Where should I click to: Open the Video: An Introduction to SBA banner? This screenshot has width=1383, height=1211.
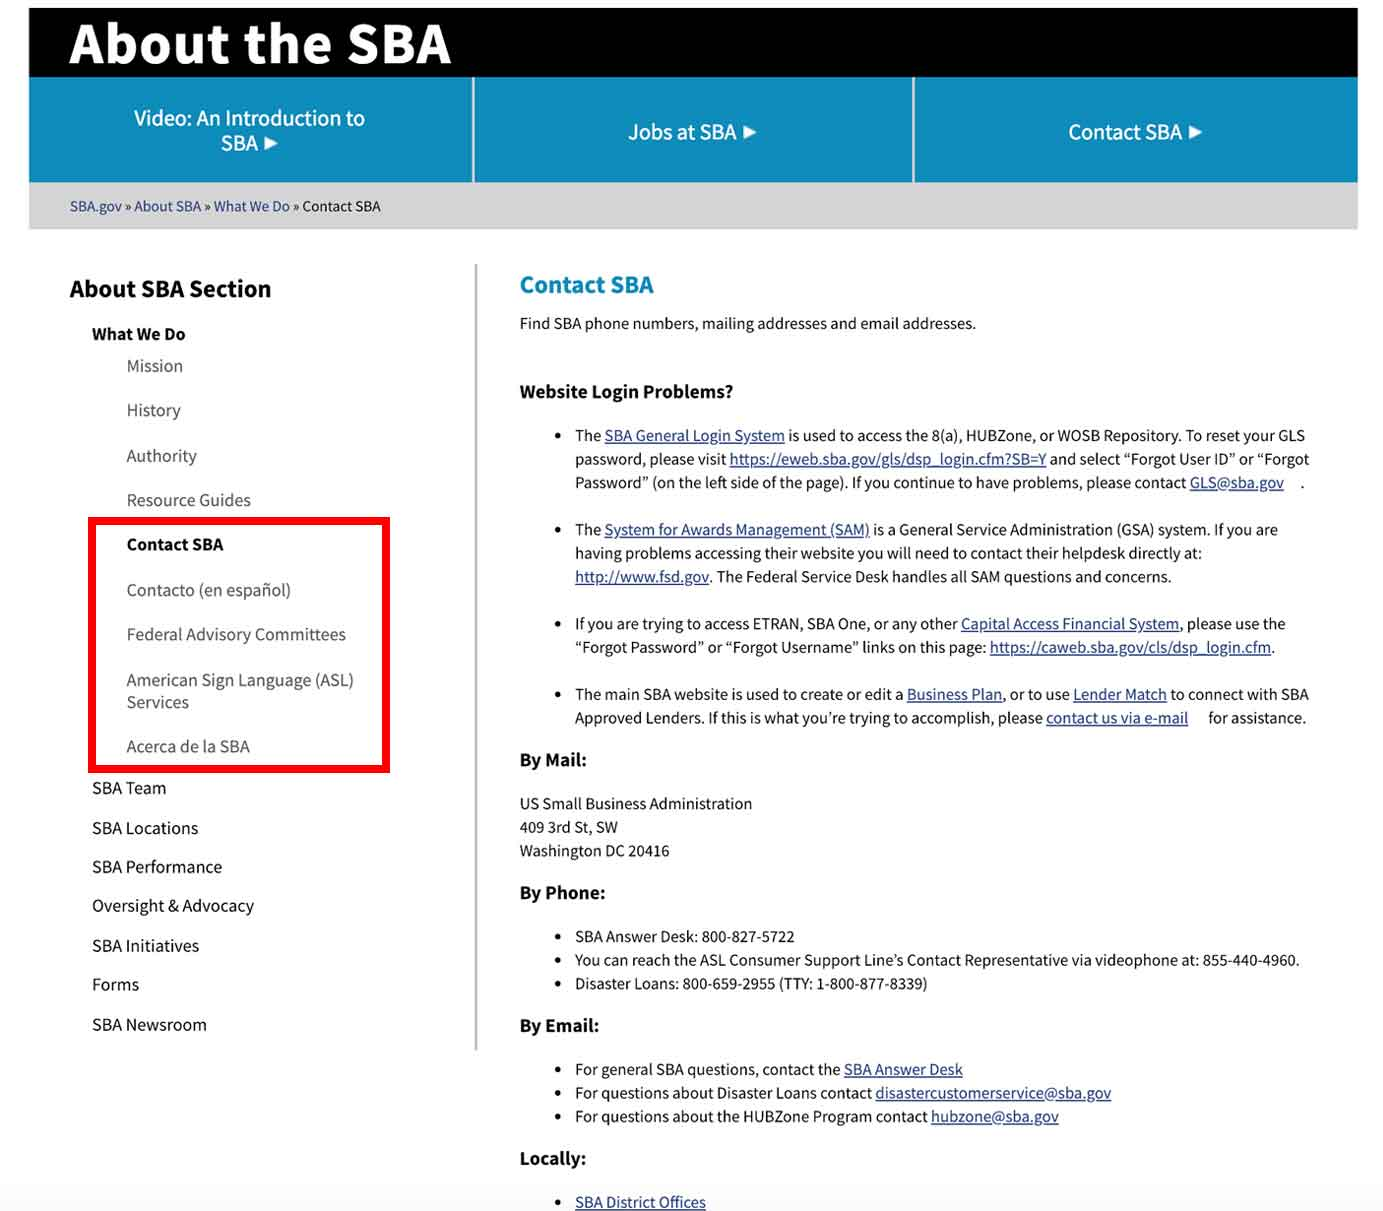point(250,131)
